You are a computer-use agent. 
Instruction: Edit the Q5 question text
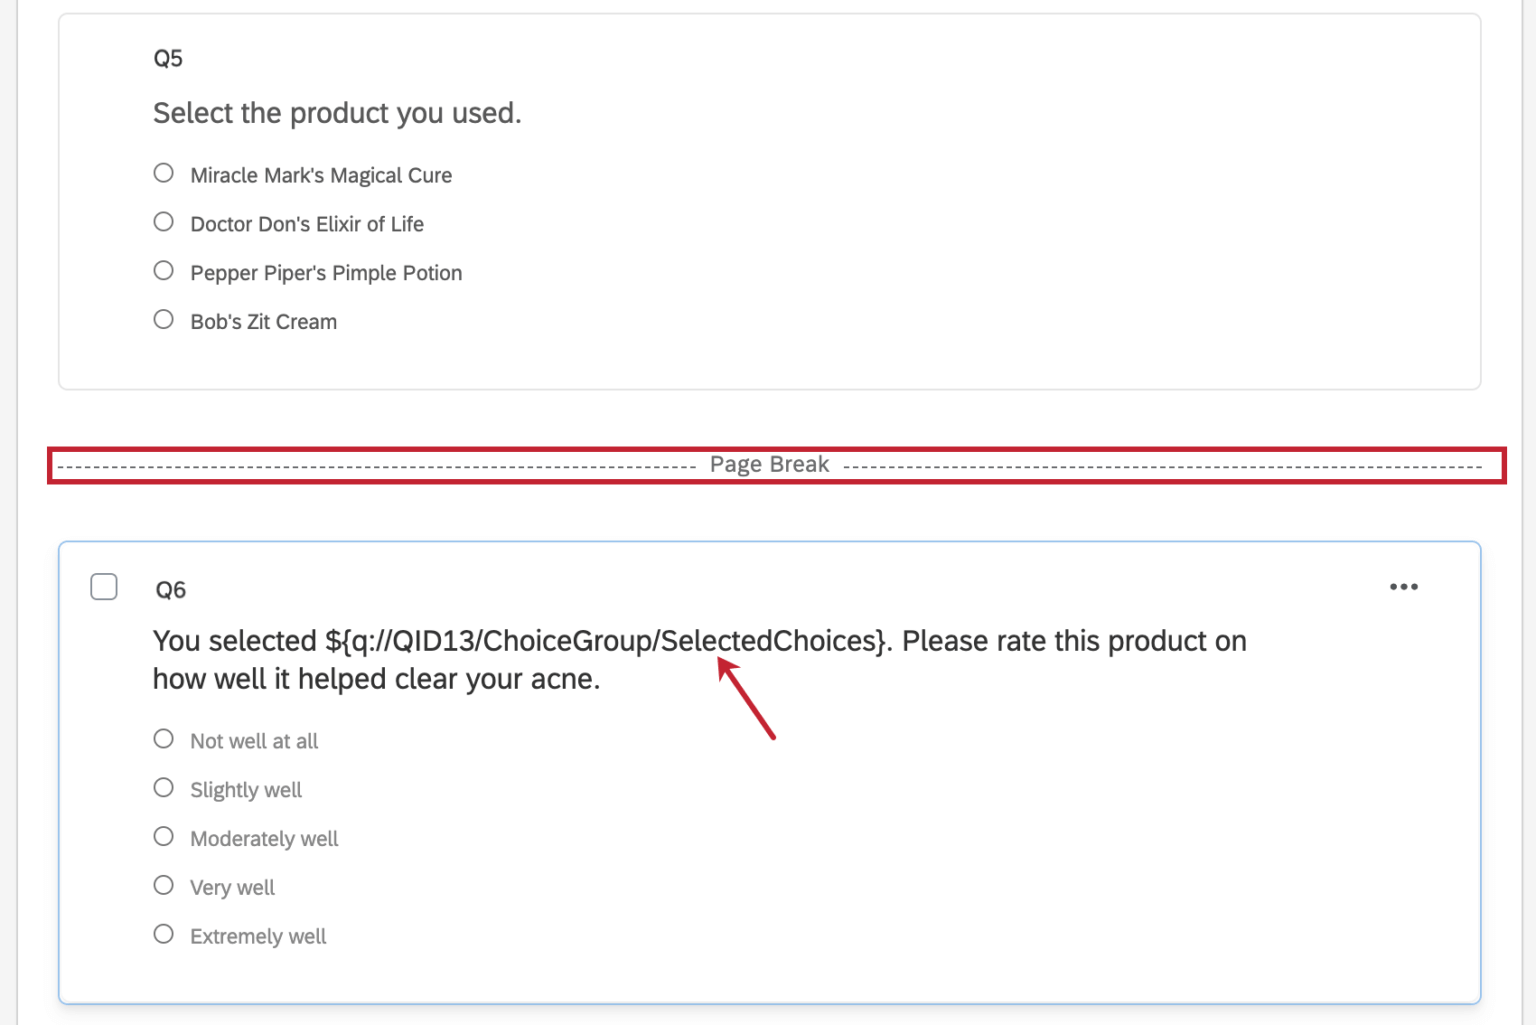click(337, 113)
